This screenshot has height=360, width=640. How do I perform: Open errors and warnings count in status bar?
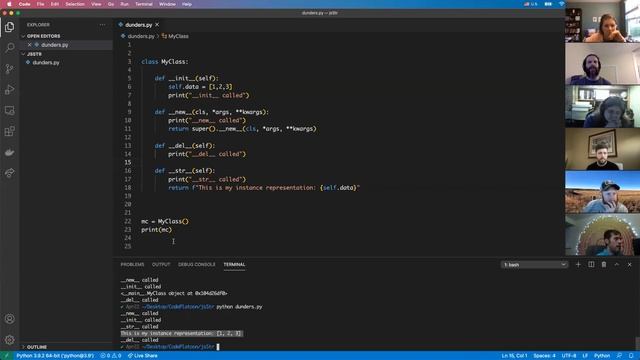point(111,356)
